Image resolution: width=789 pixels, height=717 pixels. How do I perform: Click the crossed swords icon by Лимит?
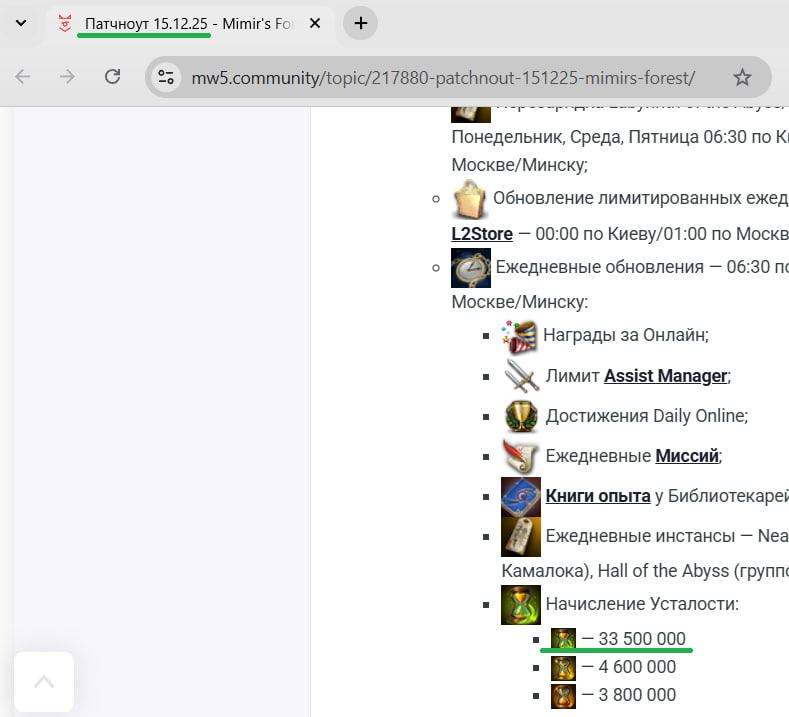(x=521, y=376)
